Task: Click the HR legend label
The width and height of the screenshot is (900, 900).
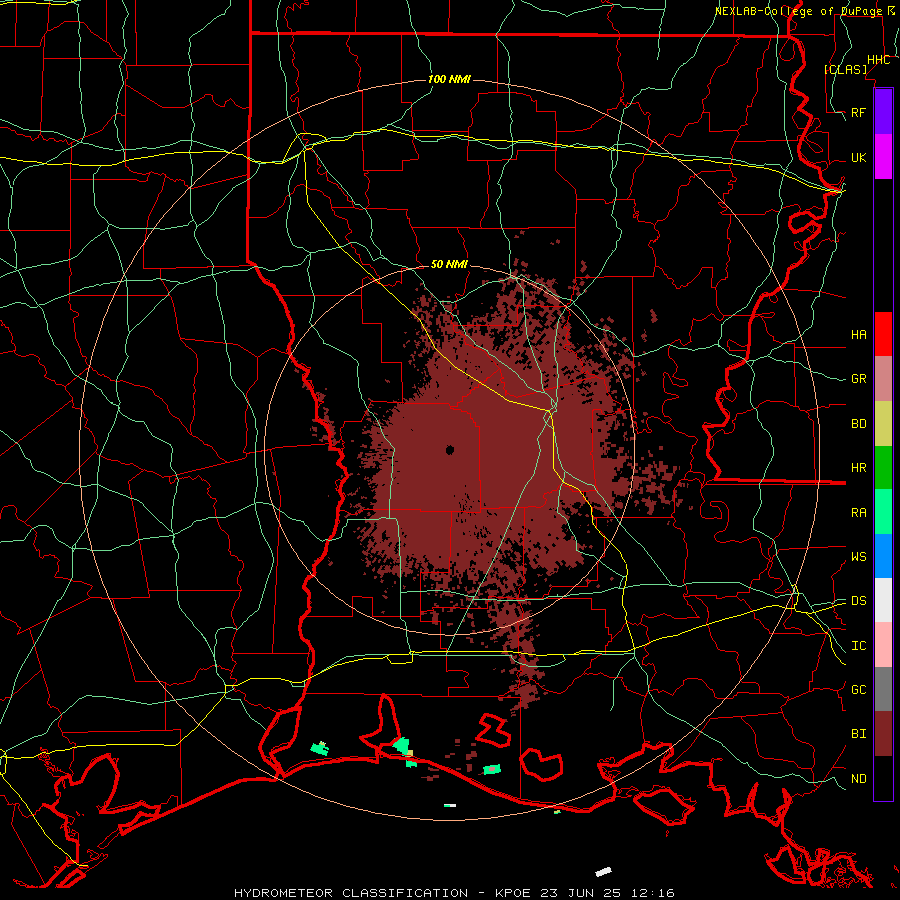Action: (x=858, y=468)
